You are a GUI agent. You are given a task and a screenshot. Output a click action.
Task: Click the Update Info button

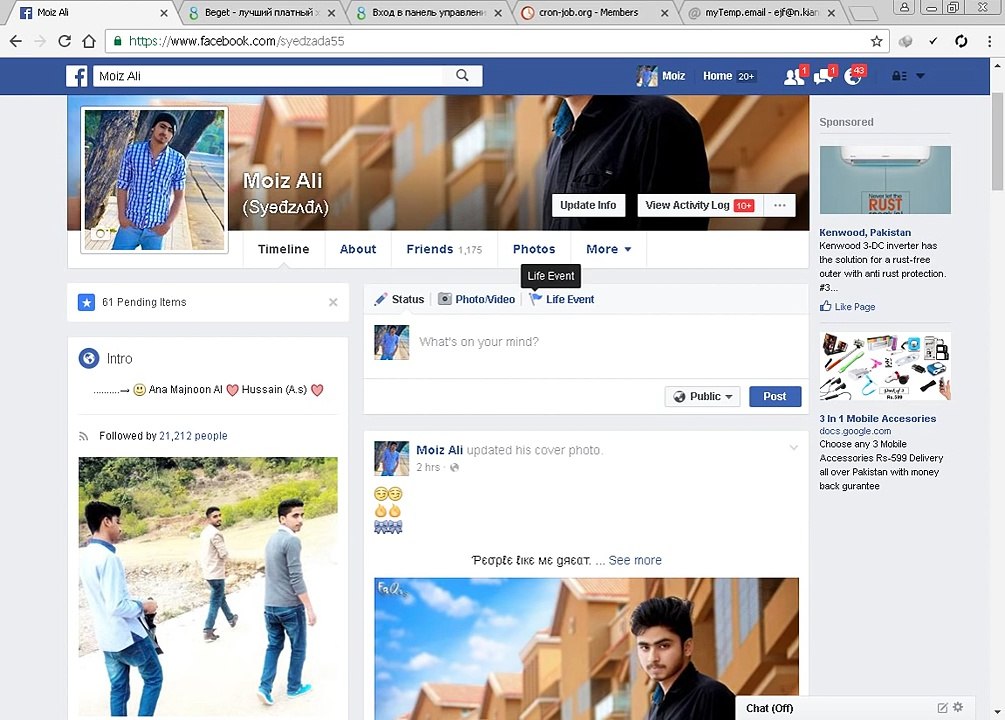[x=588, y=205]
